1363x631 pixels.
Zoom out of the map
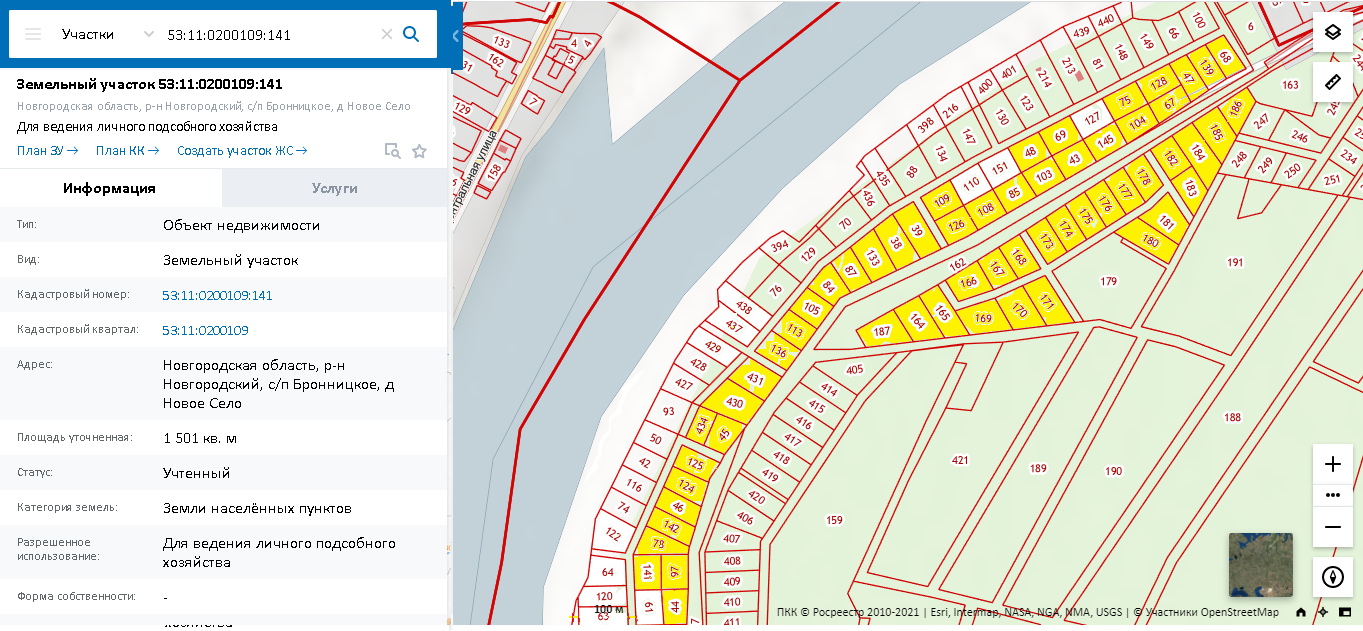(x=1332, y=527)
